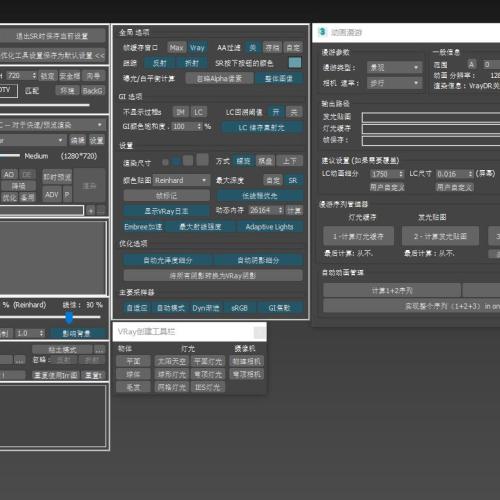Screen dimensions: 500x500
Task: Click the dynamic memory value field
Action: pyautogui.click(x=266, y=210)
